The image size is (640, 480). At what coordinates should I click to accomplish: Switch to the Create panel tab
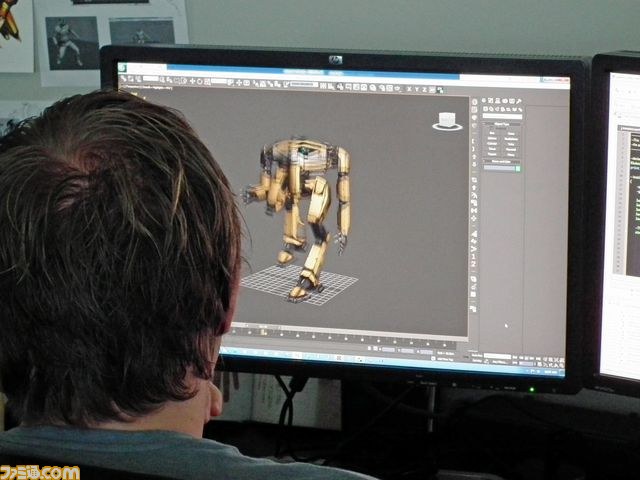coord(484,101)
